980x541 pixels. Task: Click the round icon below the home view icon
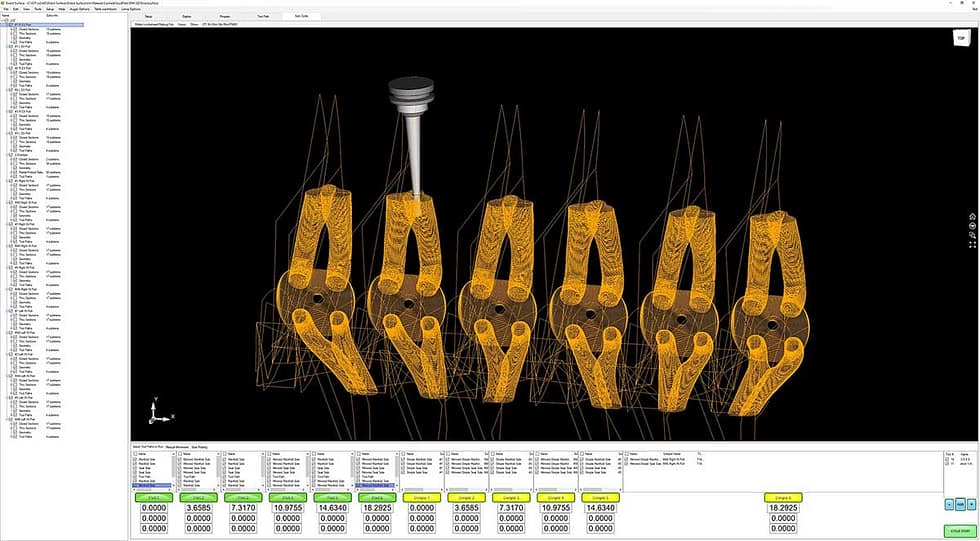972,226
